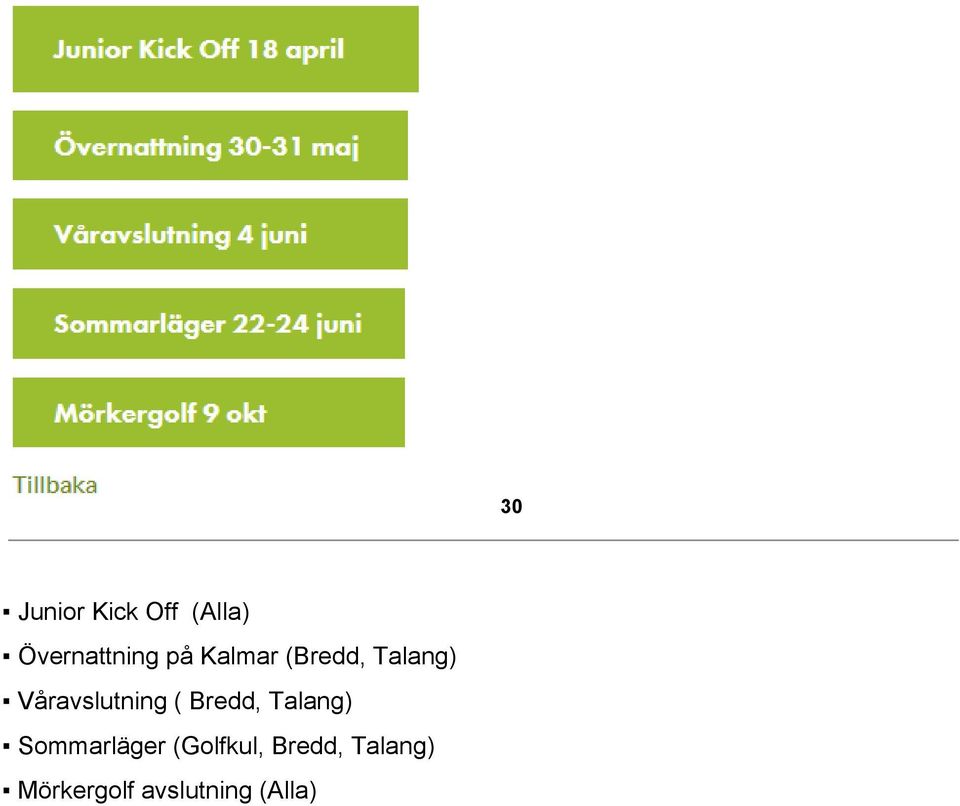
Task: Click the bullet marker before Våravslutning
Action: (x=6, y=702)
